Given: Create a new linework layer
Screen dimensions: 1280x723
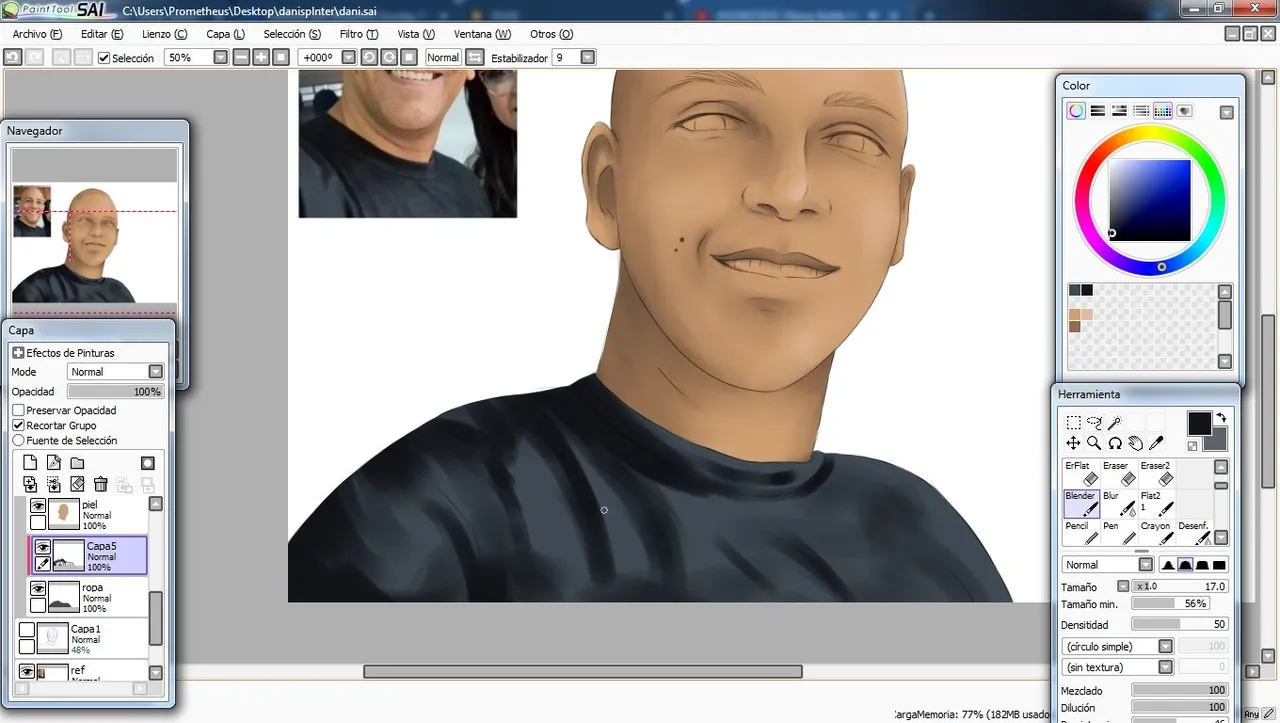Looking at the screenshot, I should coord(54,463).
